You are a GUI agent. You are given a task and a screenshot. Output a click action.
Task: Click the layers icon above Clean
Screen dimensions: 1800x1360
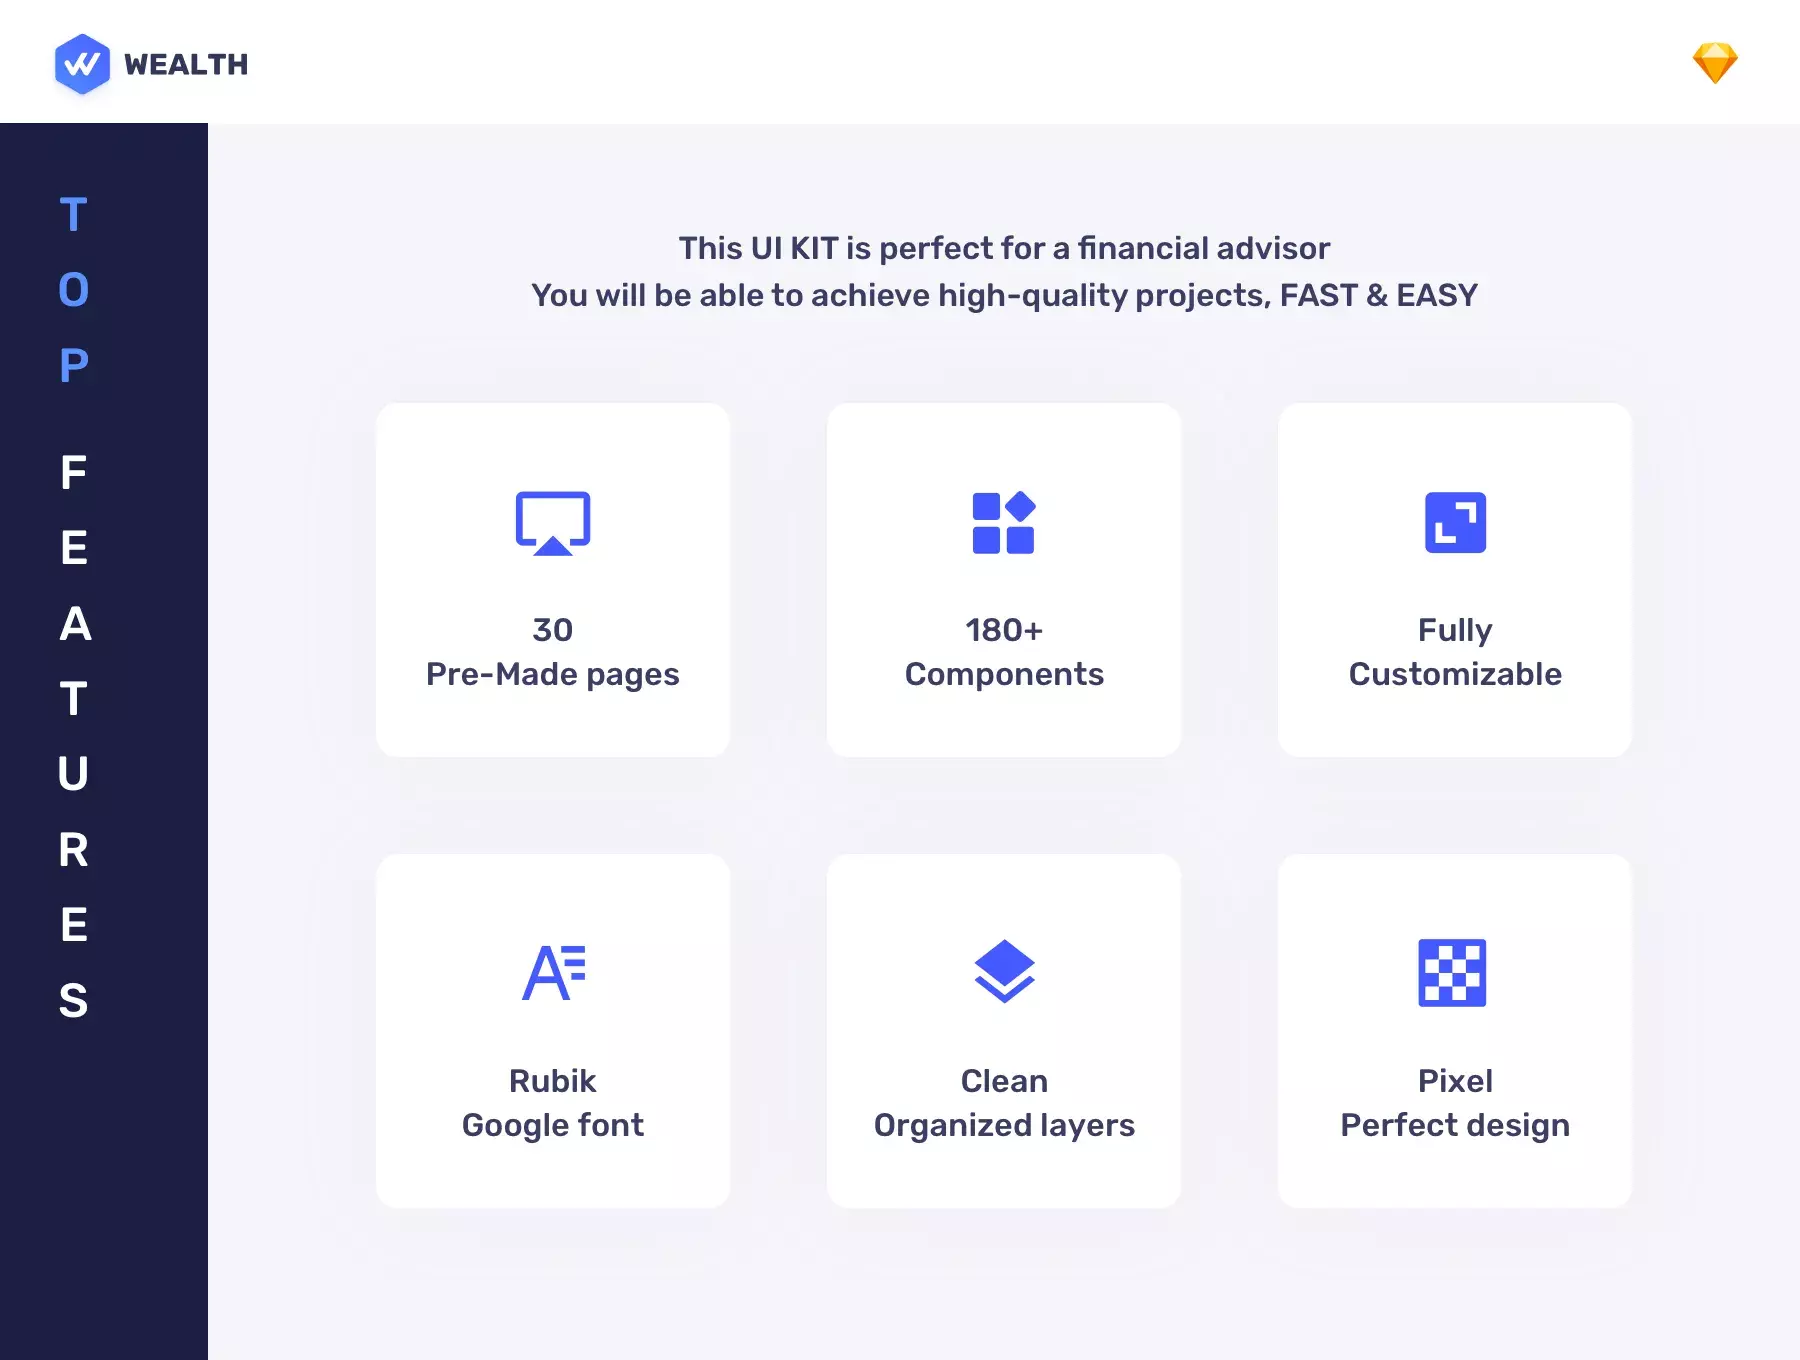pos(1004,971)
